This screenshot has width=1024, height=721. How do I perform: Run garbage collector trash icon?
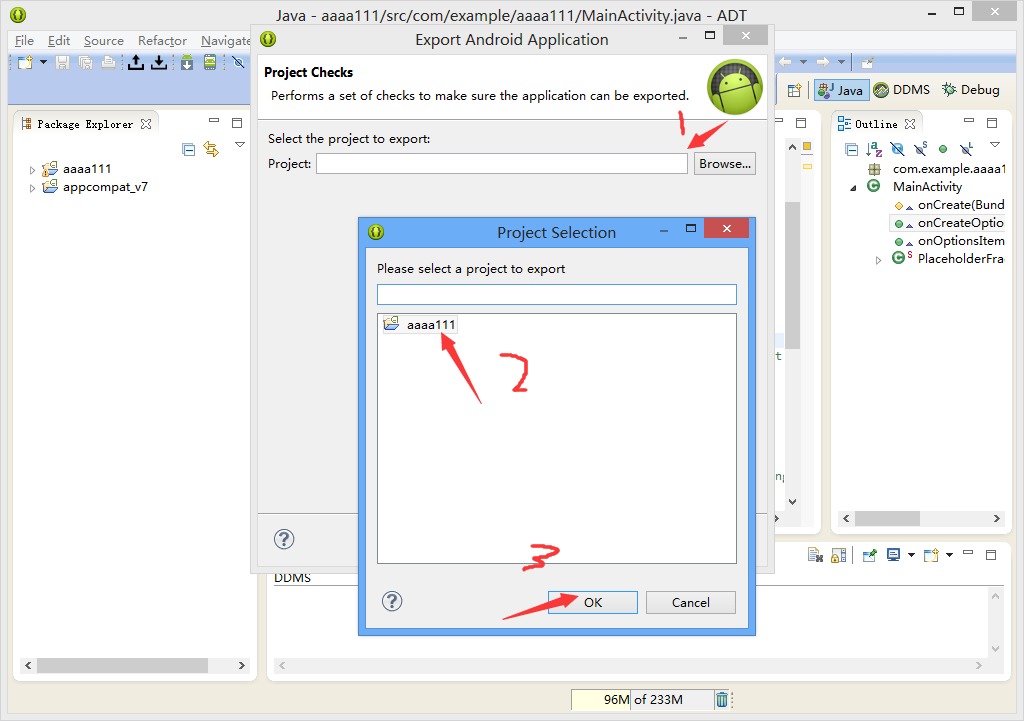[722, 699]
